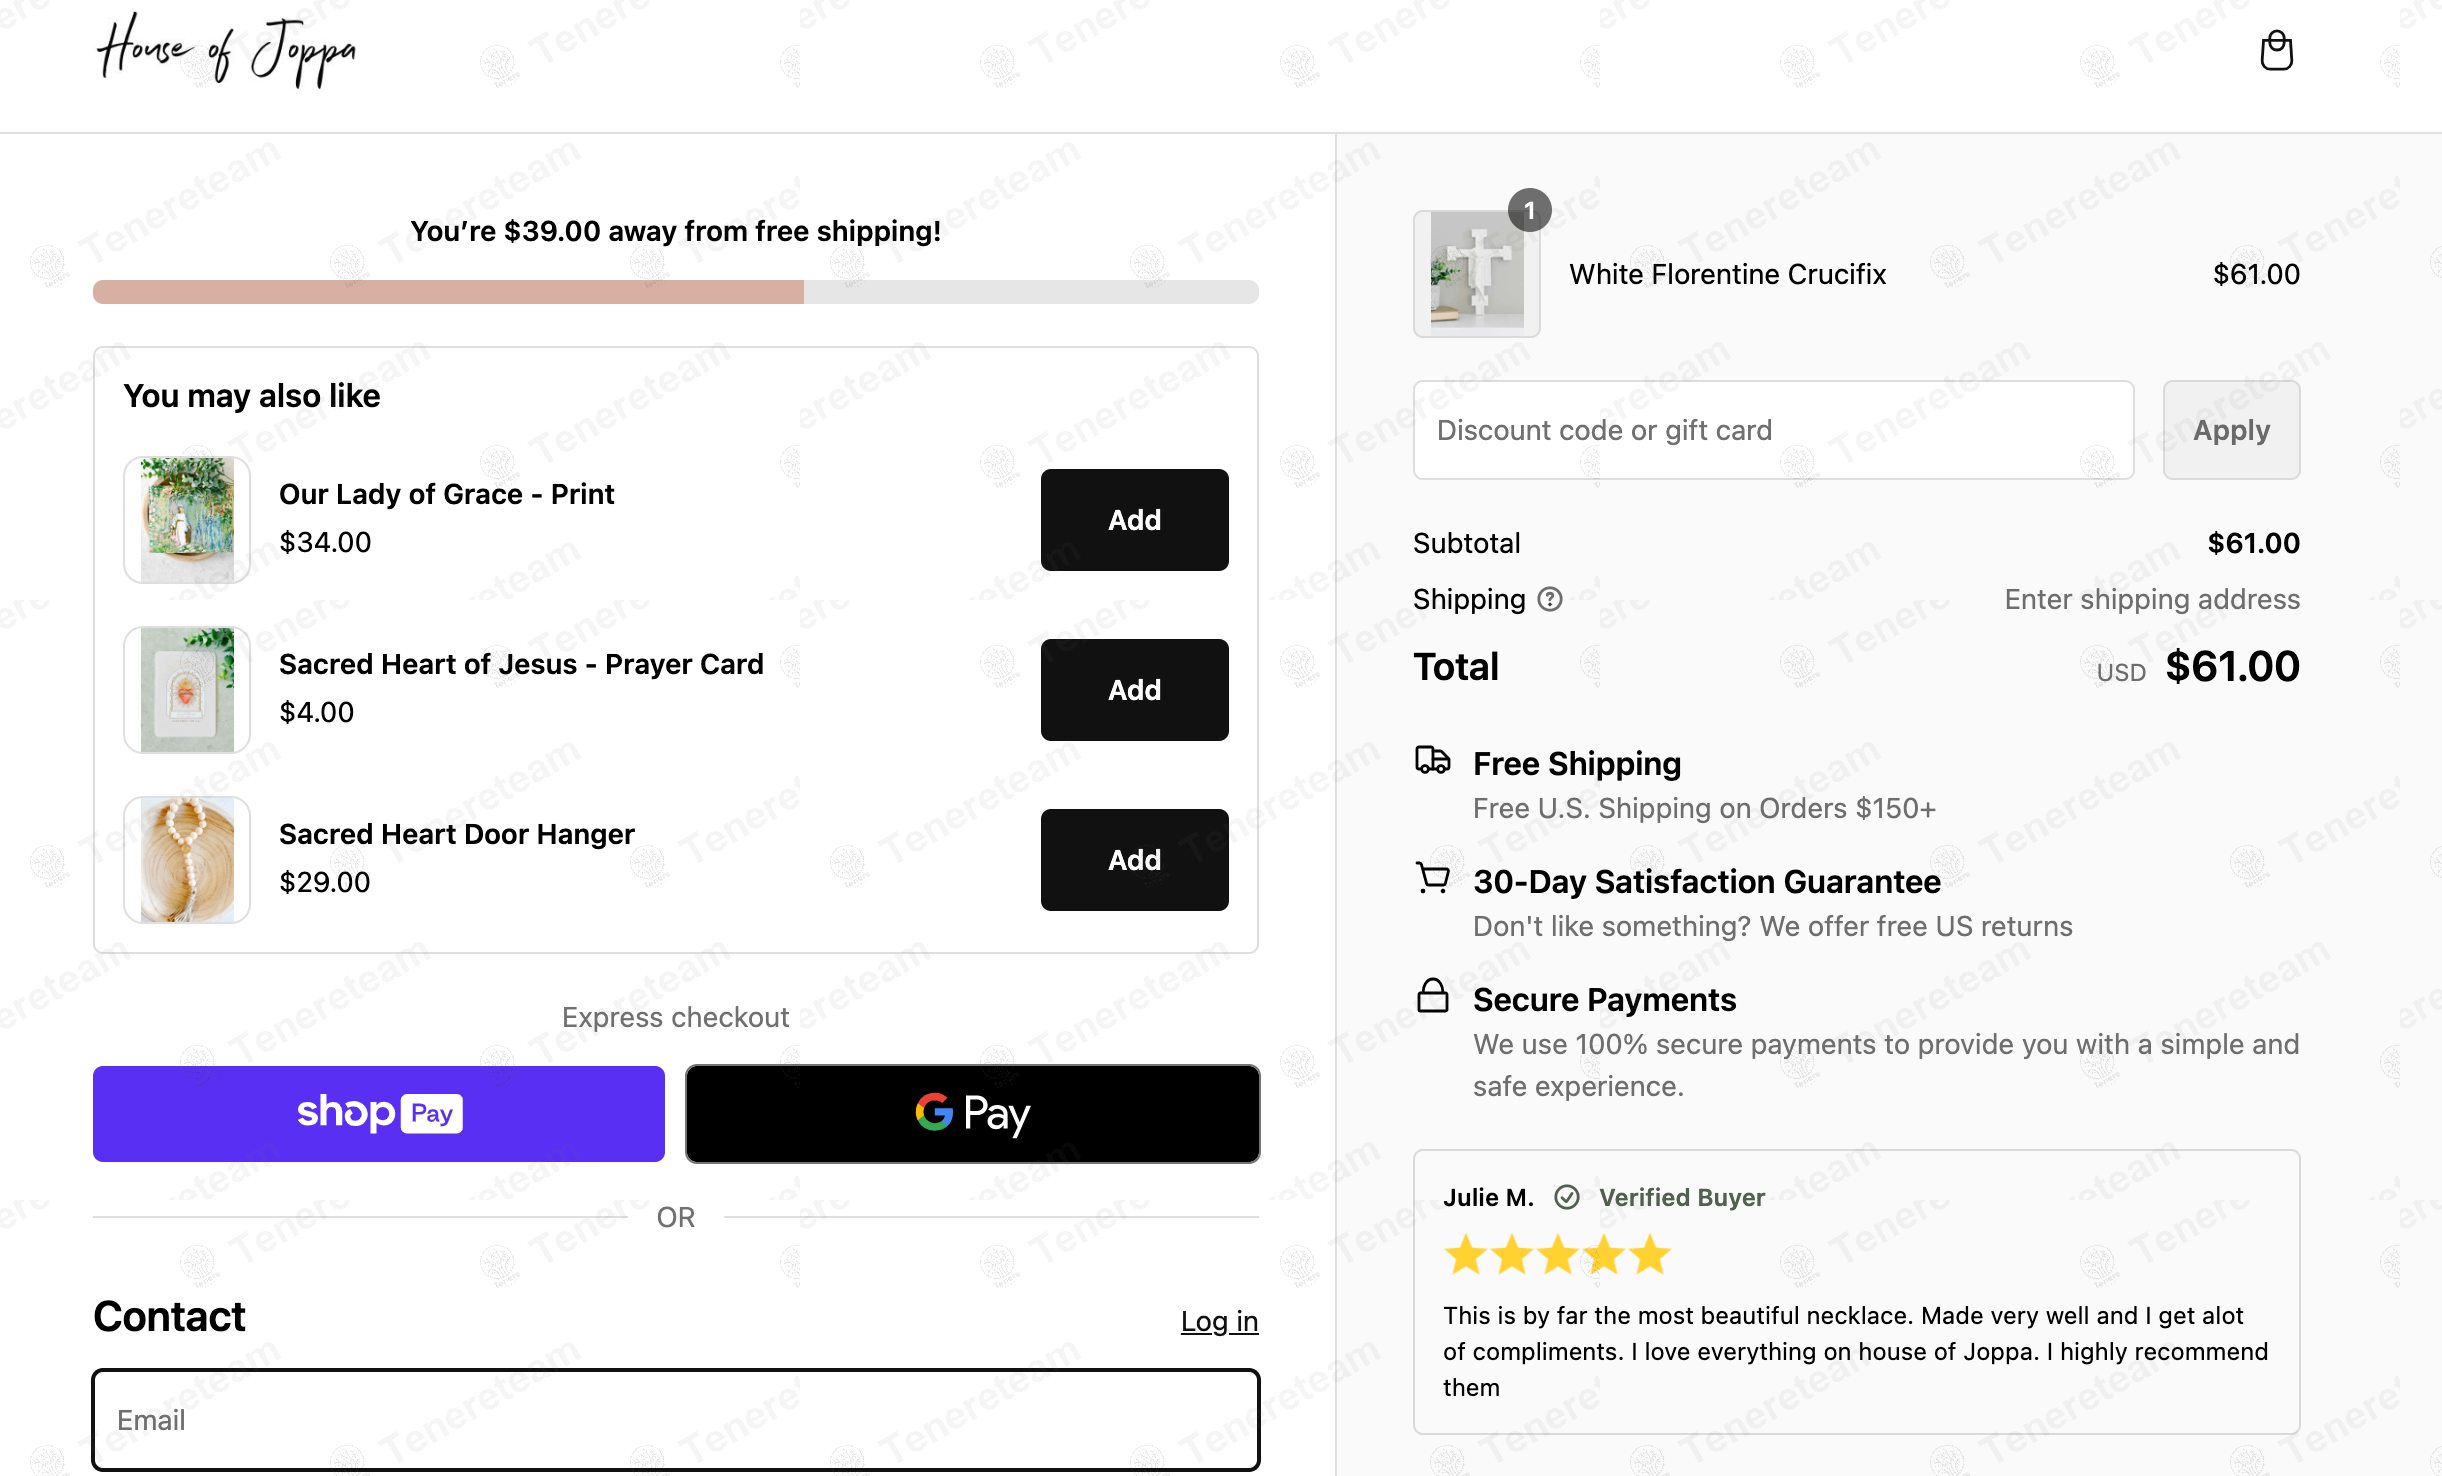Image resolution: width=2442 pixels, height=1476 pixels.
Task: Focus the discount code or gift card field
Action: [1773, 430]
